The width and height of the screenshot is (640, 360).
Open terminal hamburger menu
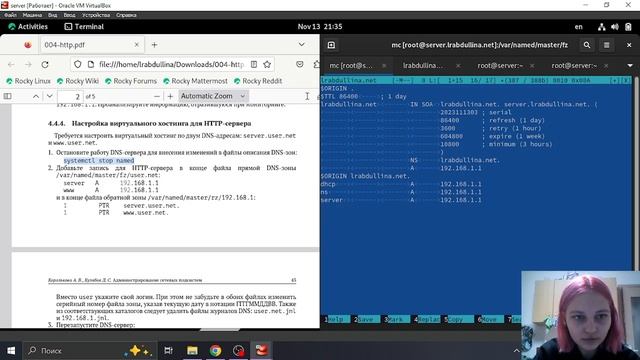607,45
